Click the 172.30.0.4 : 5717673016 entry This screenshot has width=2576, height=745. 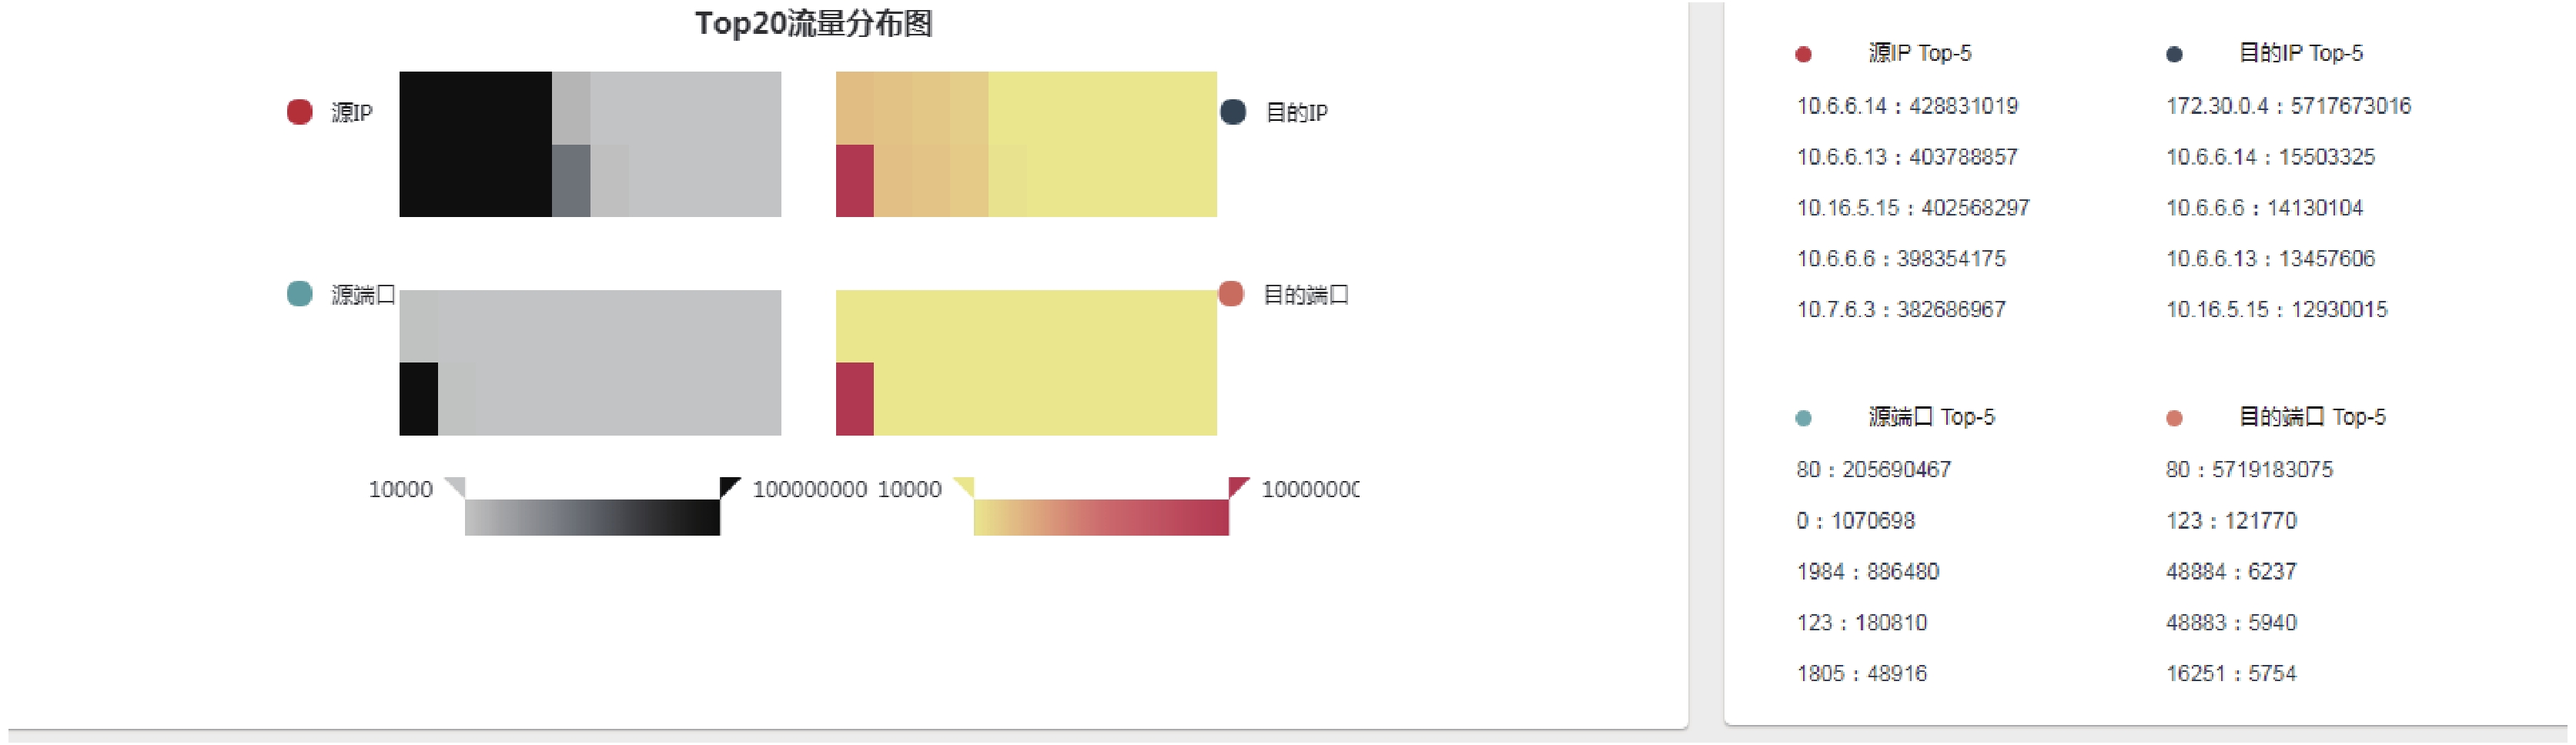click(2288, 106)
